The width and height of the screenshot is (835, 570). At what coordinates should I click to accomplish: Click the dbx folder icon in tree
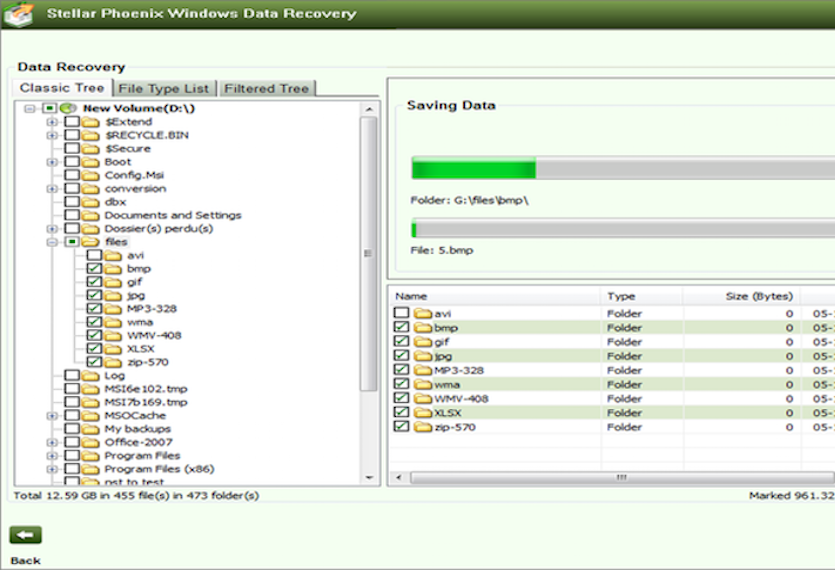coord(91,202)
